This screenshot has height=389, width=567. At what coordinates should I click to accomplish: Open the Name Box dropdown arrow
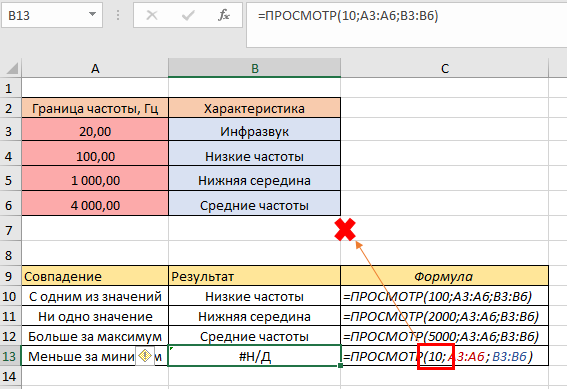pos(92,15)
